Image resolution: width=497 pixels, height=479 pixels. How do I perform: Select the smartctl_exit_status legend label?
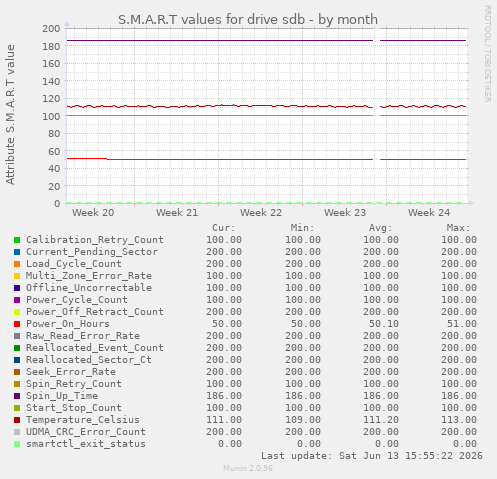coord(86,444)
